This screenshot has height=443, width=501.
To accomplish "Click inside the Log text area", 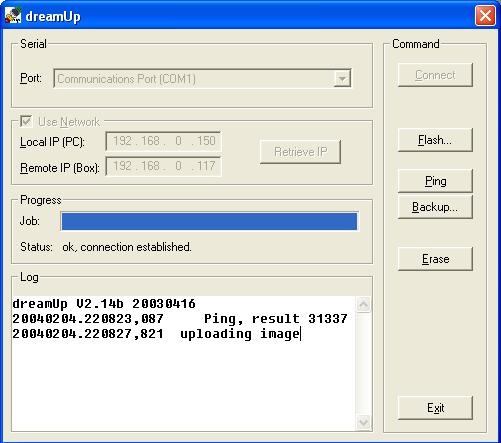I will 184,363.
